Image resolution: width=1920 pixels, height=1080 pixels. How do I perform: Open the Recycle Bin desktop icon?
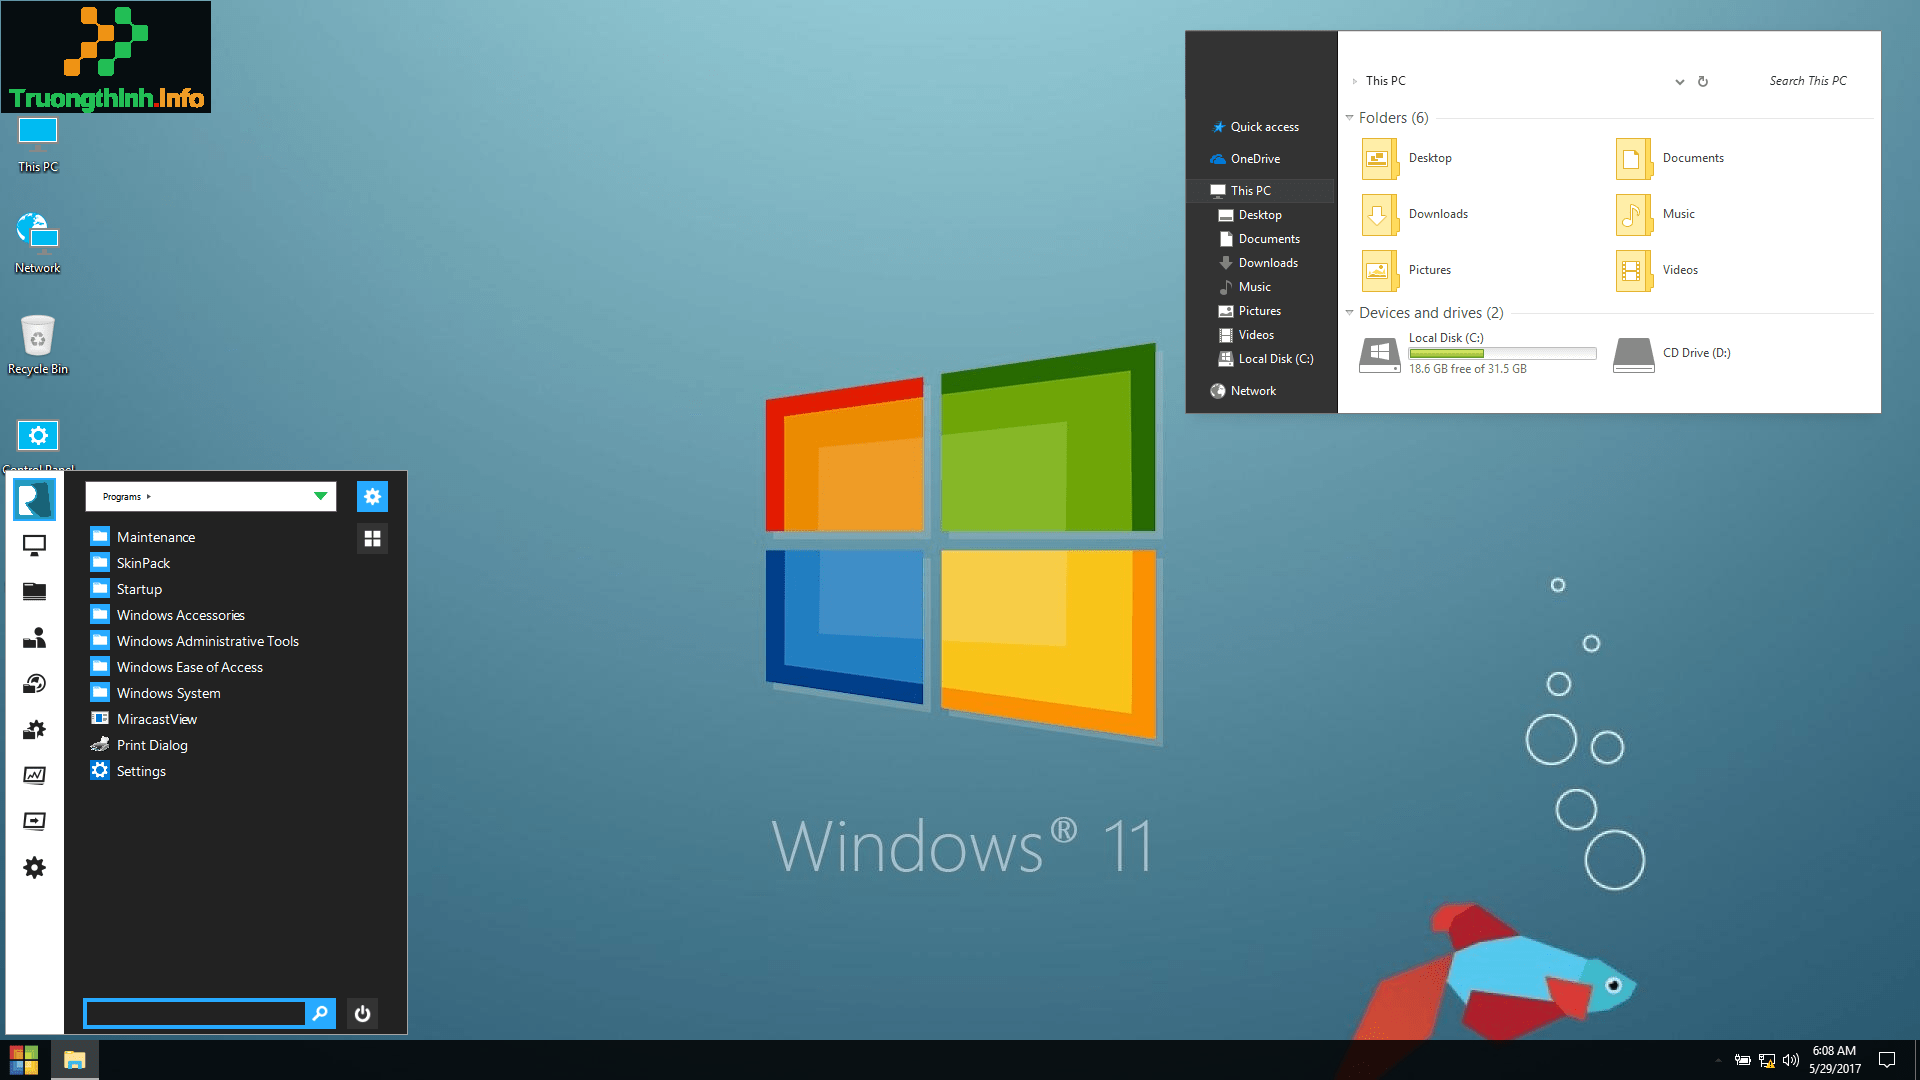coord(38,345)
